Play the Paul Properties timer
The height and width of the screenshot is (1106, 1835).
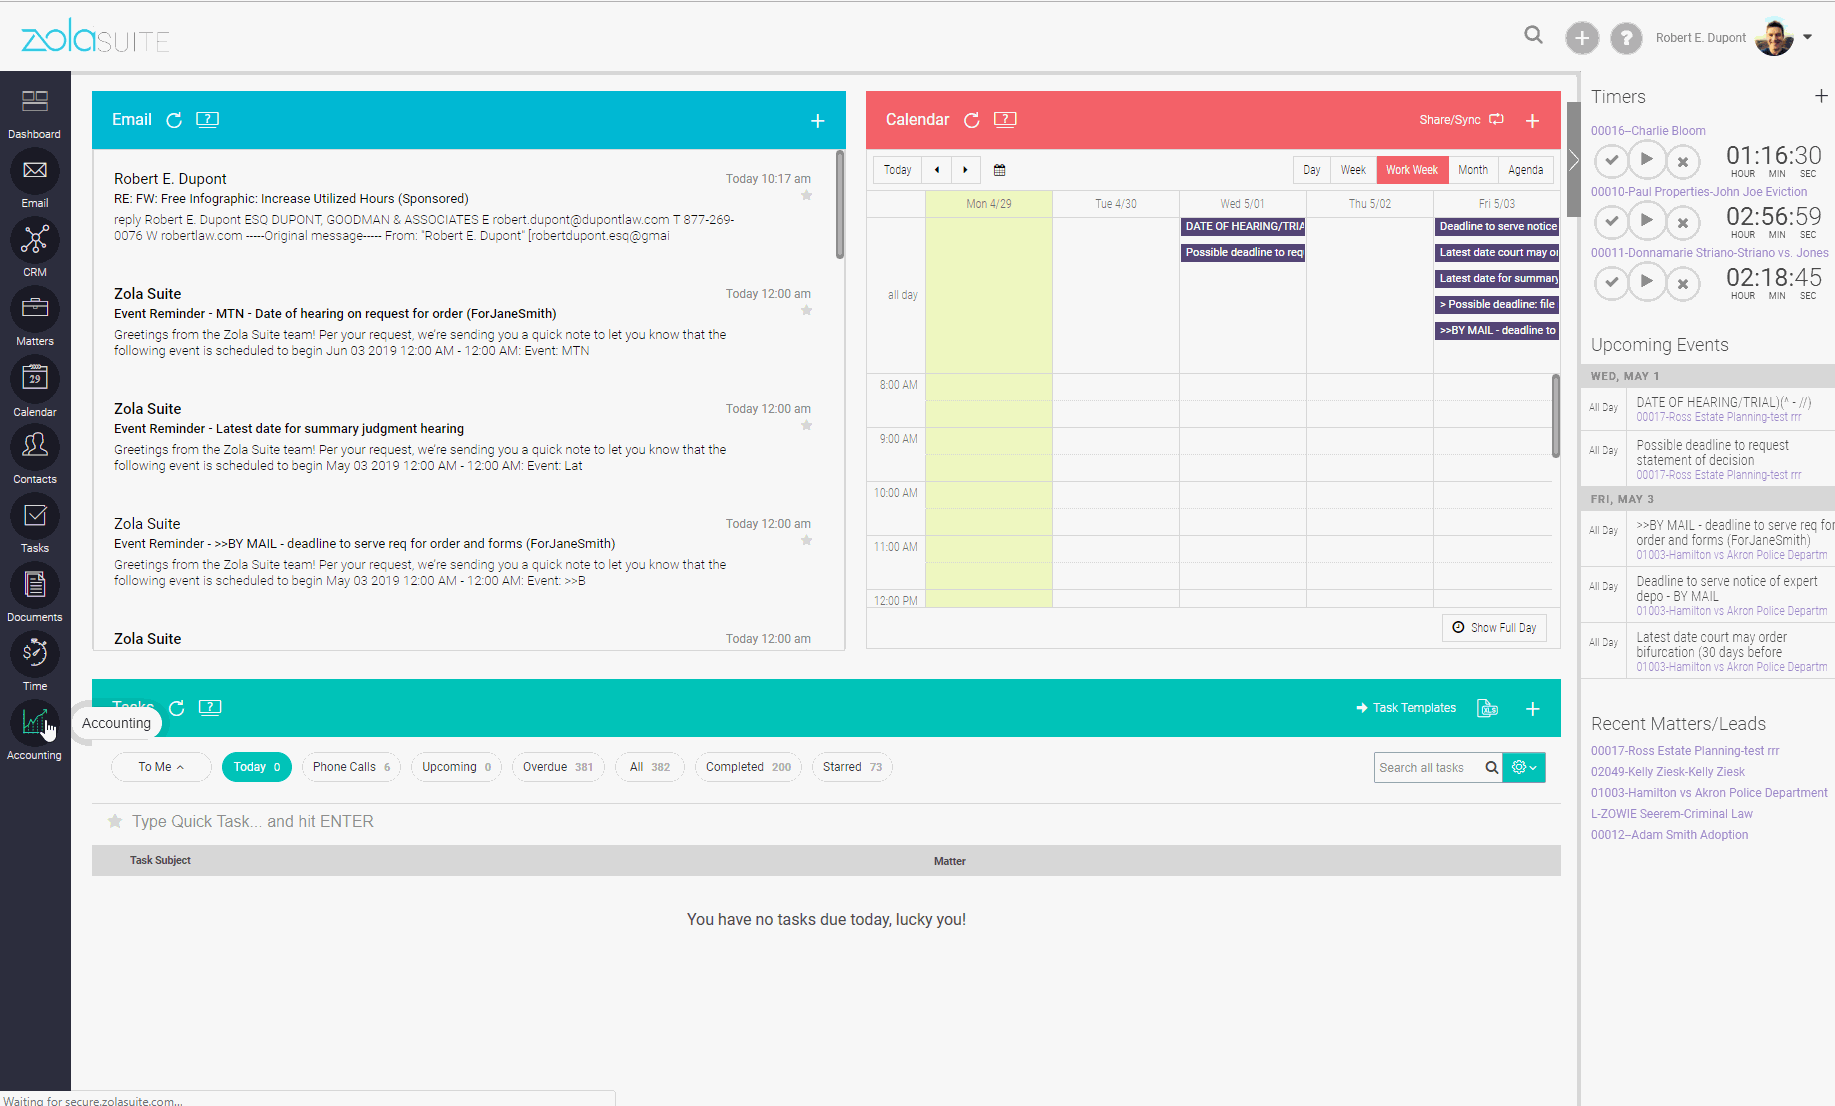[1646, 220]
